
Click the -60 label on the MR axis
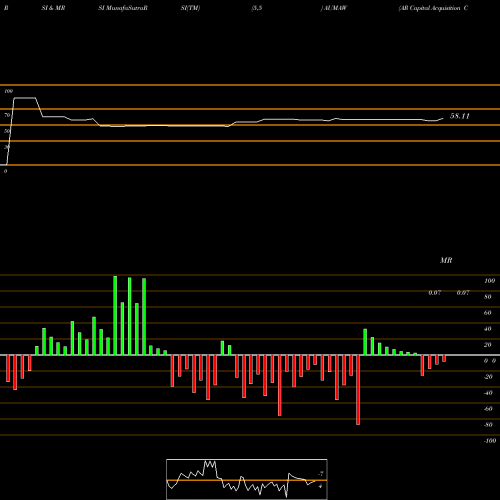click(x=488, y=409)
